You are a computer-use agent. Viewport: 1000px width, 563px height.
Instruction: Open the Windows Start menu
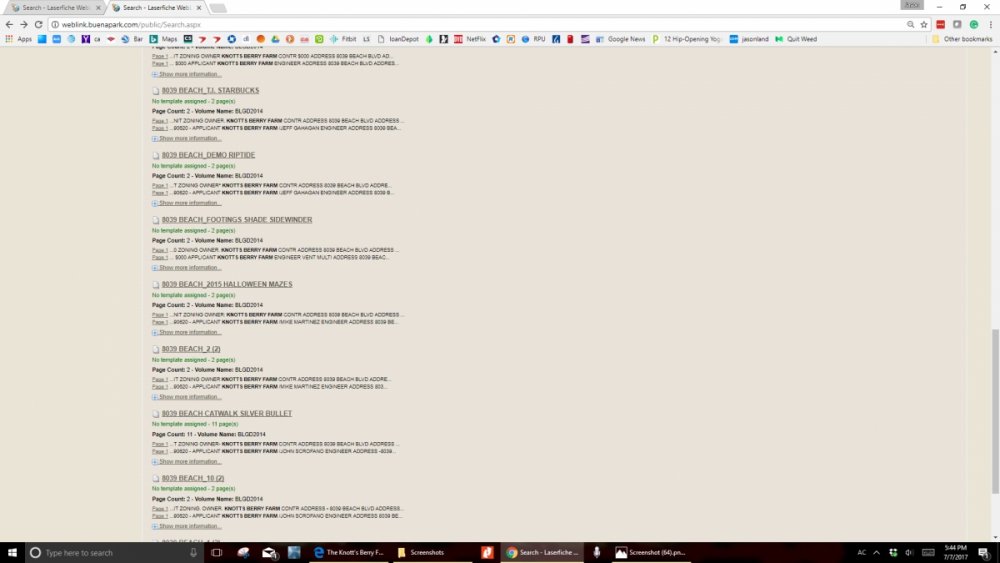[x=12, y=552]
